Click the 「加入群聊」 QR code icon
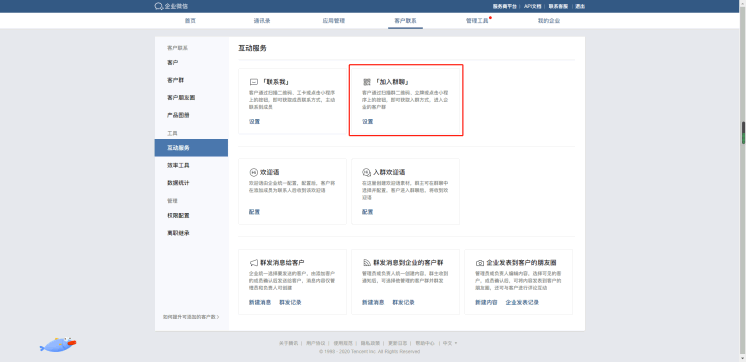Viewport: 746px width, 362px height. click(366, 82)
